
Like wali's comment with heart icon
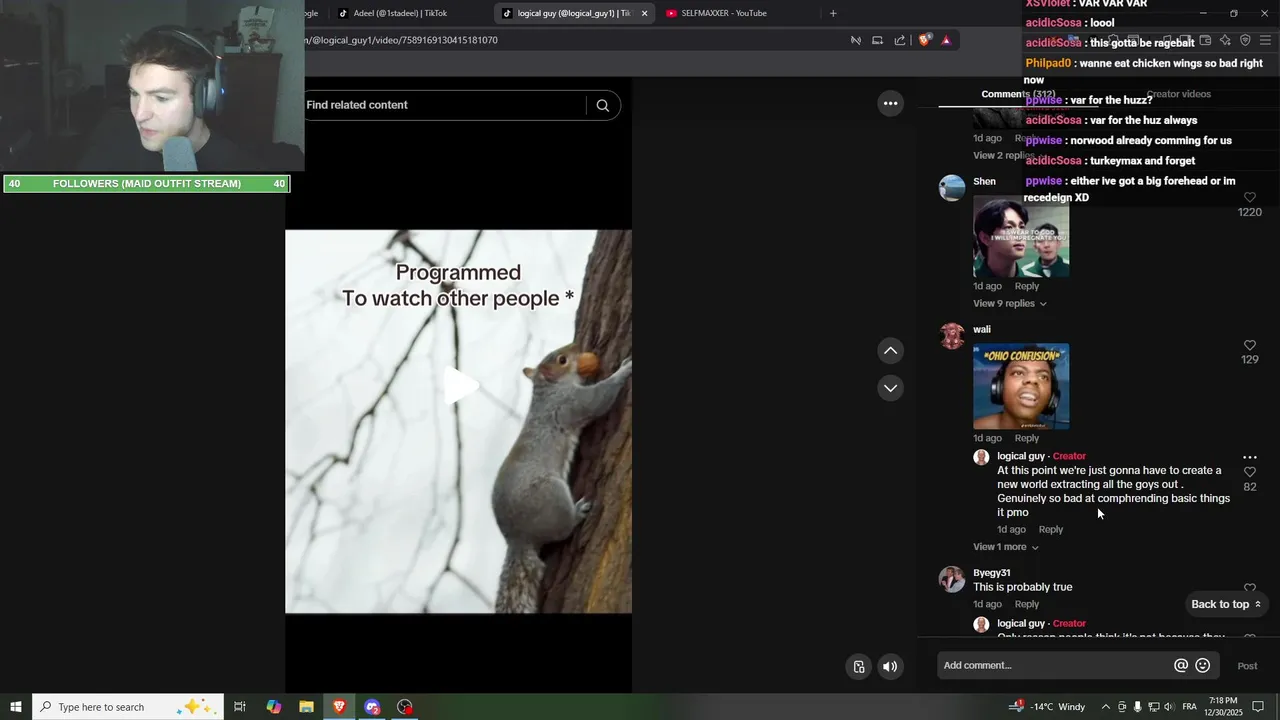[1249, 345]
